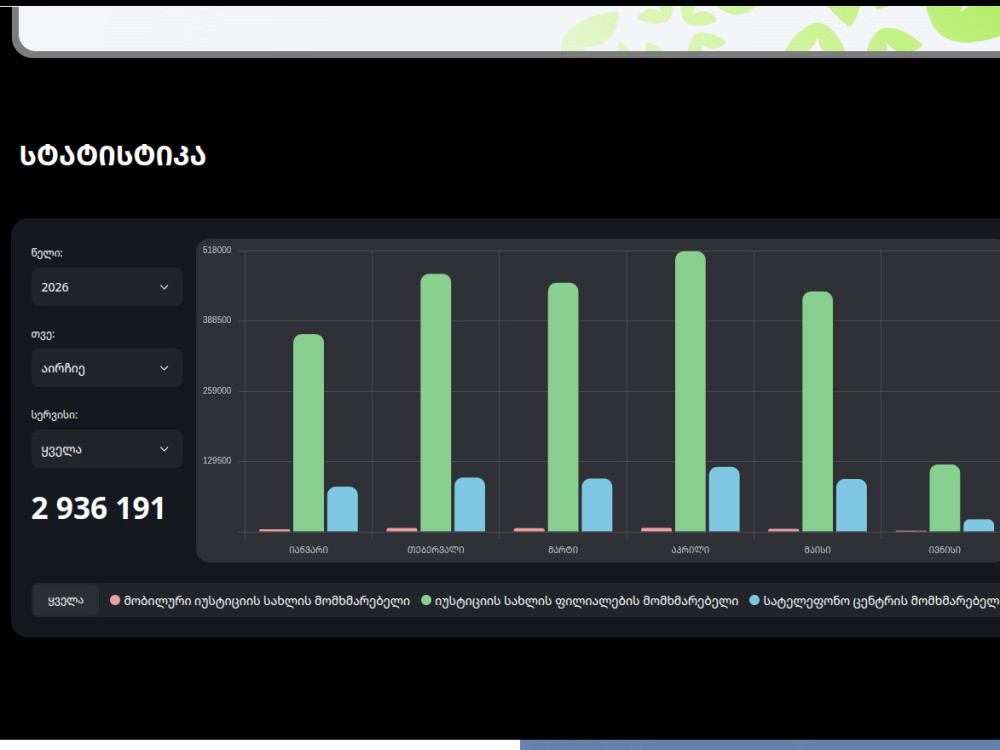This screenshot has height=750, width=1000.
Task: Click the pink bar for თებერვალი
Action: point(402,529)
